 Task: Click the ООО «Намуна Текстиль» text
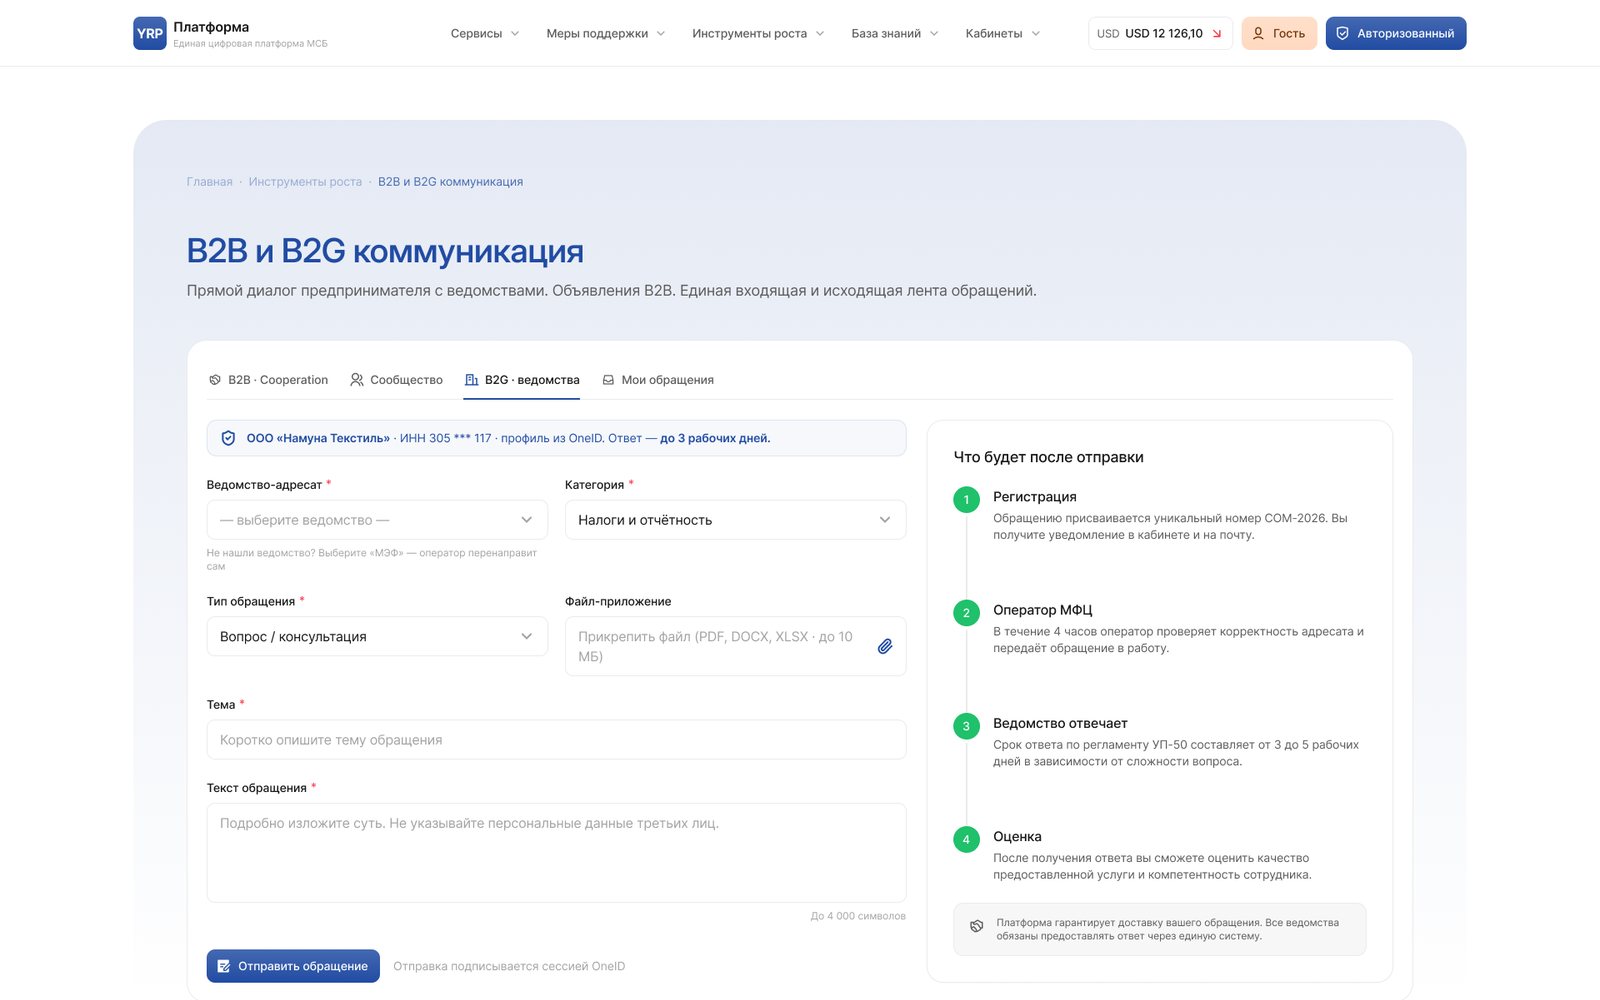pyautogui.click(x=318, y=438)
